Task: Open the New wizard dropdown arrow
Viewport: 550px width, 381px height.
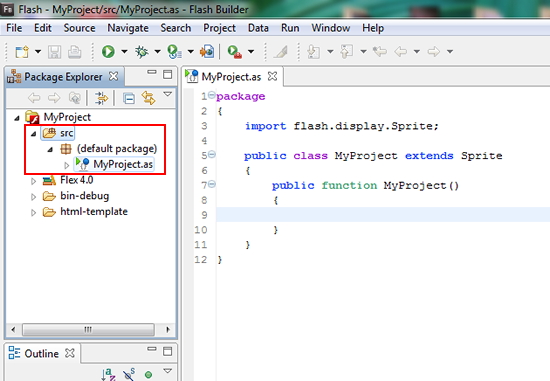Action: coord(38,52)
